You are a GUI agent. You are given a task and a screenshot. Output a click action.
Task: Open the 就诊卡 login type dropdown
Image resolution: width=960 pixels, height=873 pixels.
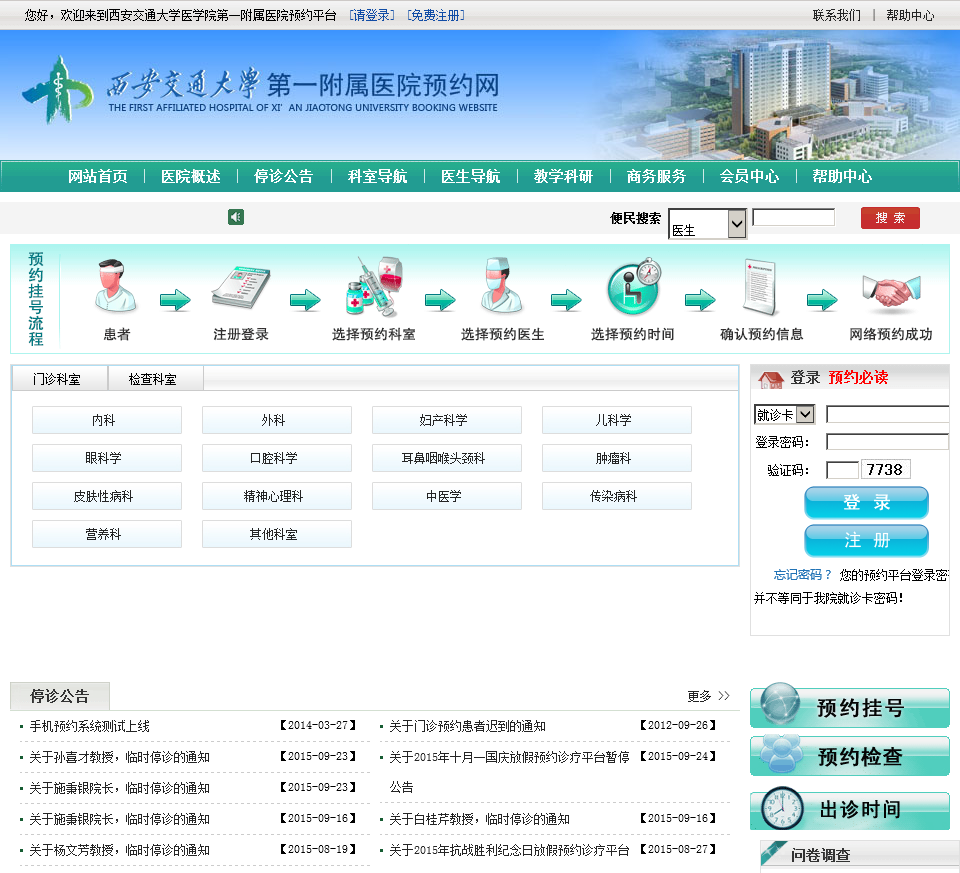(784, 414)
